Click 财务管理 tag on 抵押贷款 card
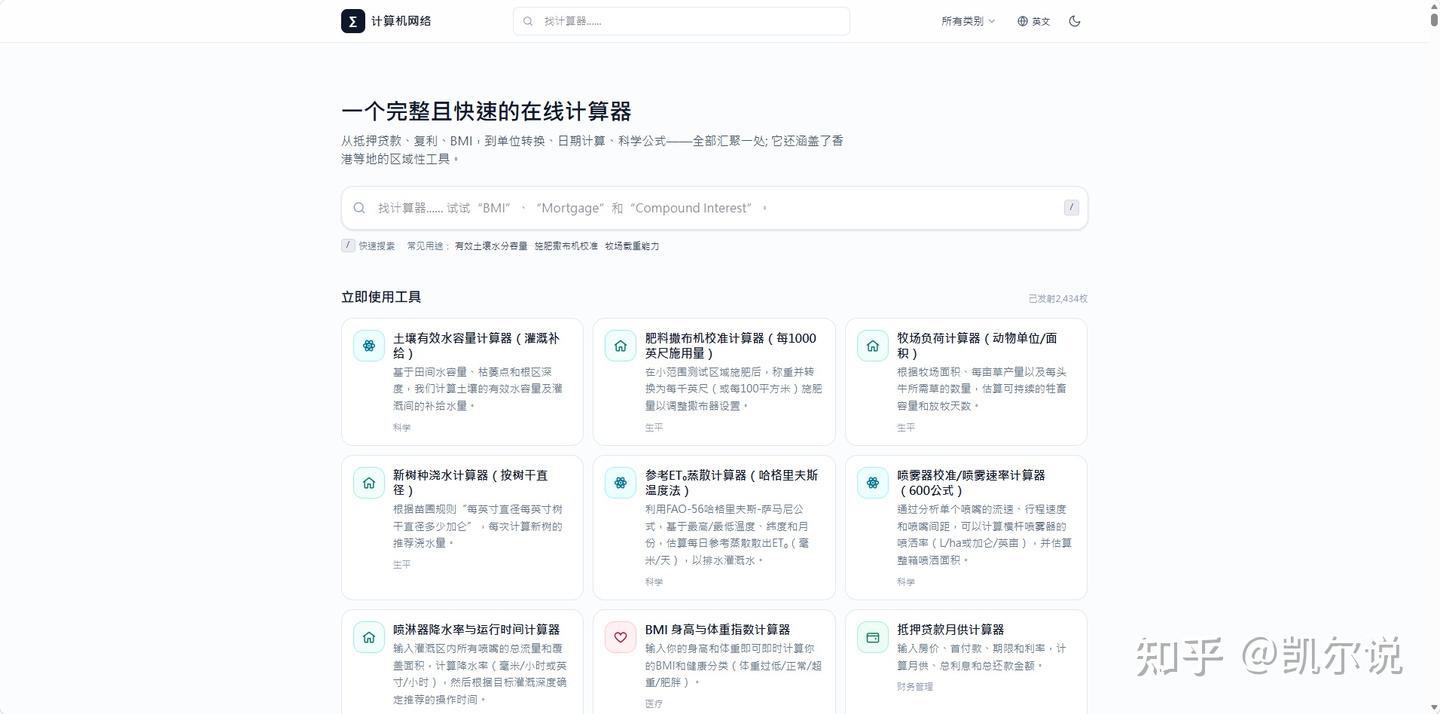 pyautogui.click(x=915, y=687)
